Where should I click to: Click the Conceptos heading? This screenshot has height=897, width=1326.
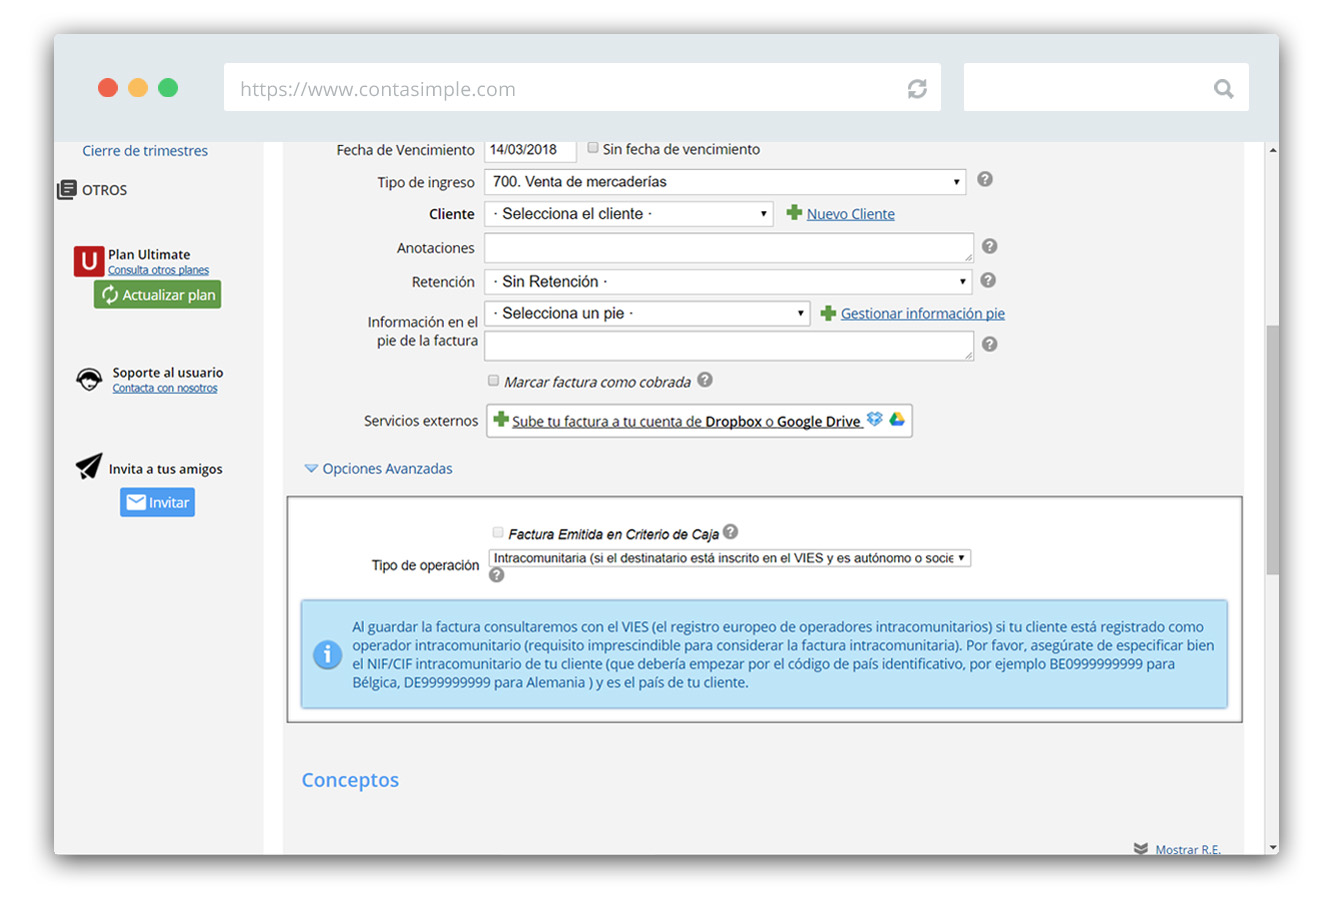(350, 780)
